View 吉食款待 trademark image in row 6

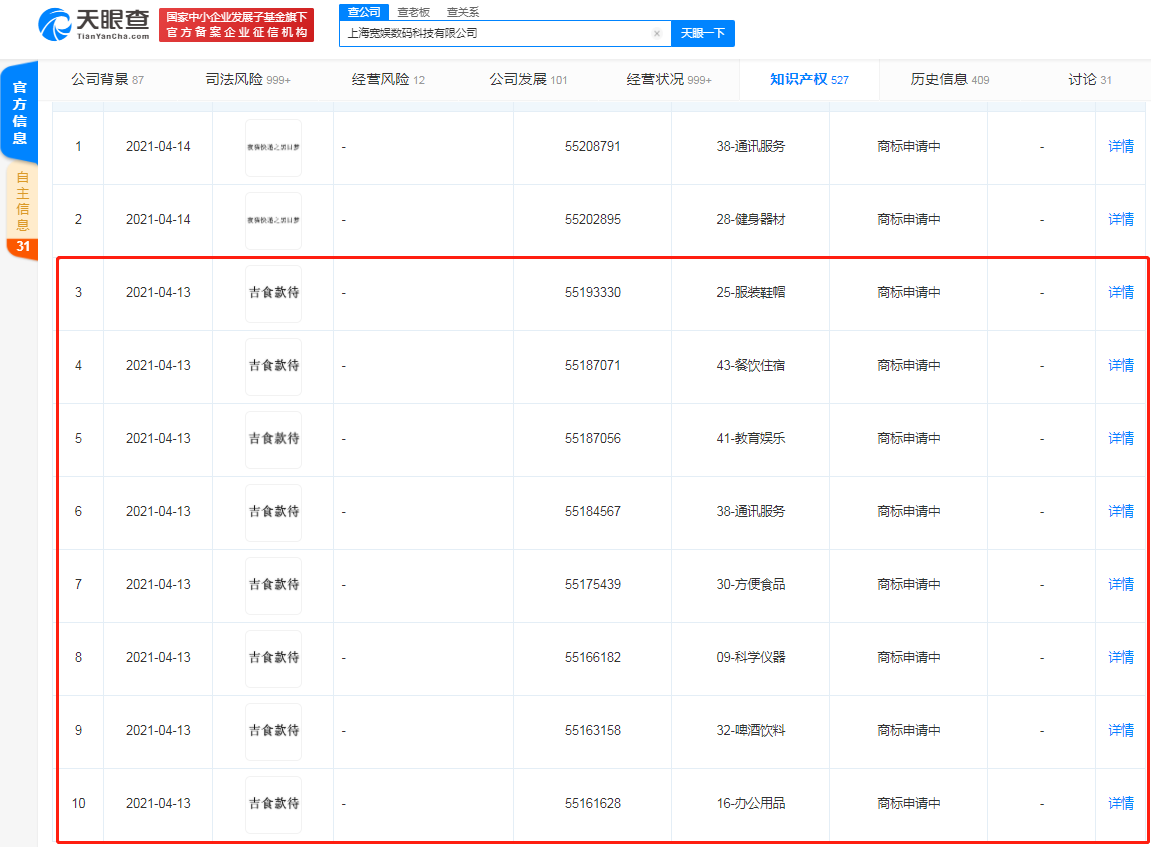coord(273,512)
